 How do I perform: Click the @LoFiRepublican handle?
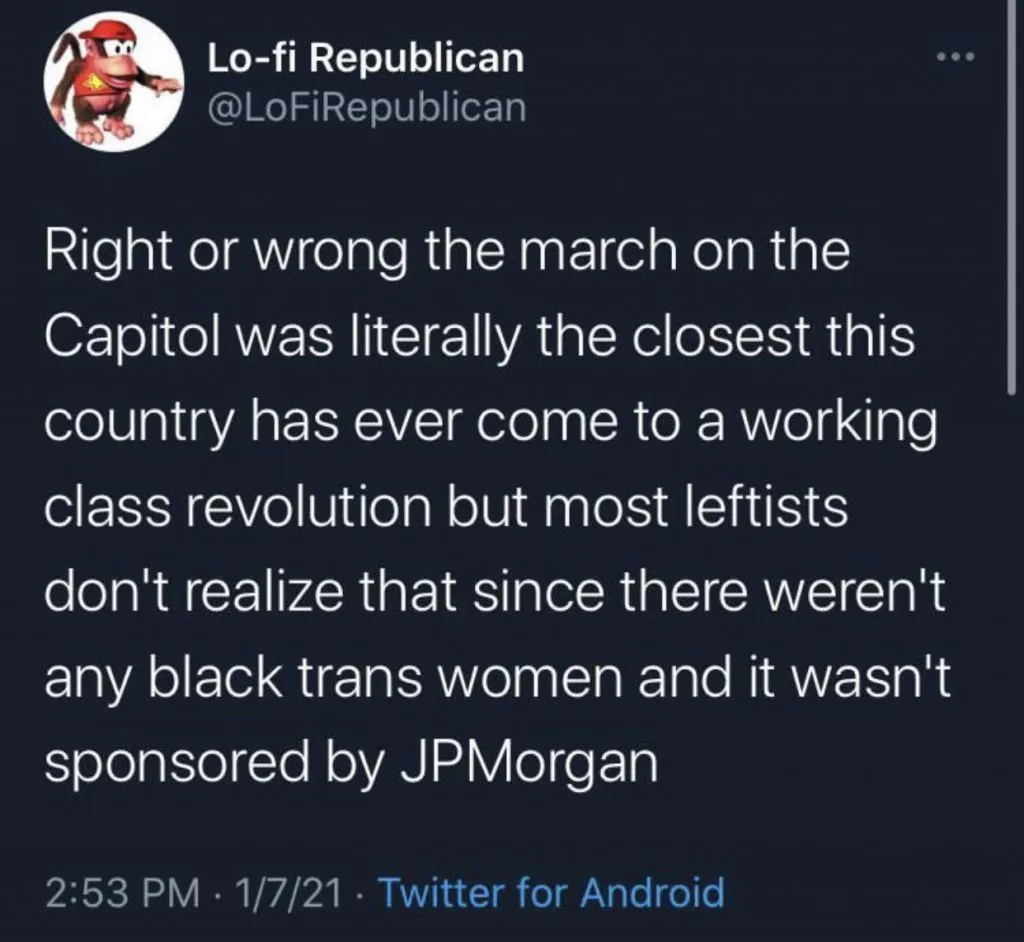pyautogui.click(x=365, y=106)
